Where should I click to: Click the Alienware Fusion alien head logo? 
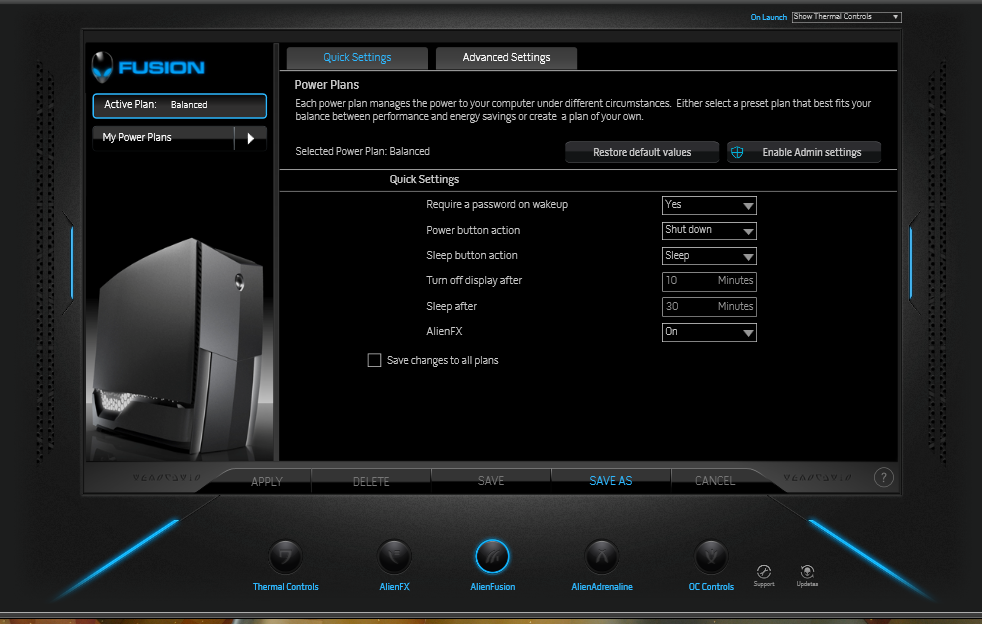tap(102, 67)
